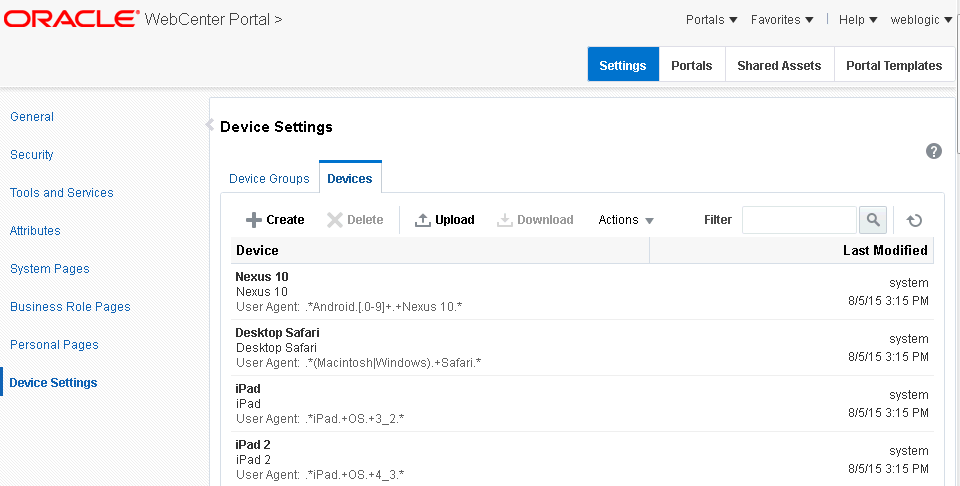This screenshot has height=486, width=960.
Task: Open Business Role Pages link
Action: click(70, 307)
